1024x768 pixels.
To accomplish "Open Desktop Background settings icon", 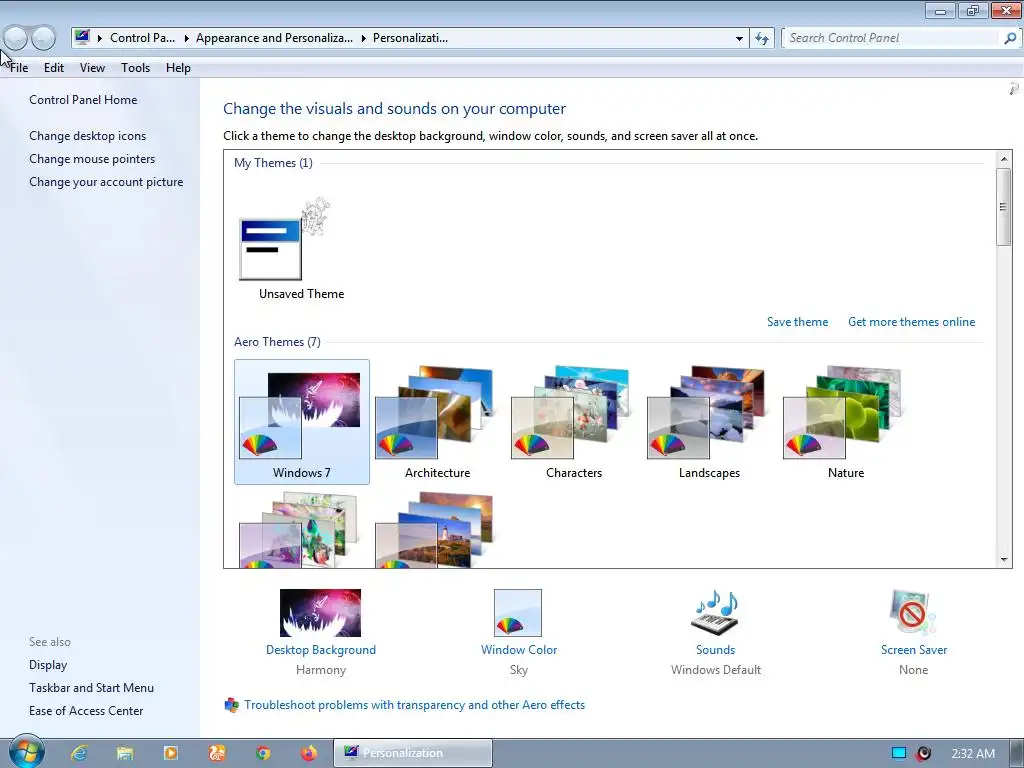I will click(x=320, y=613).
